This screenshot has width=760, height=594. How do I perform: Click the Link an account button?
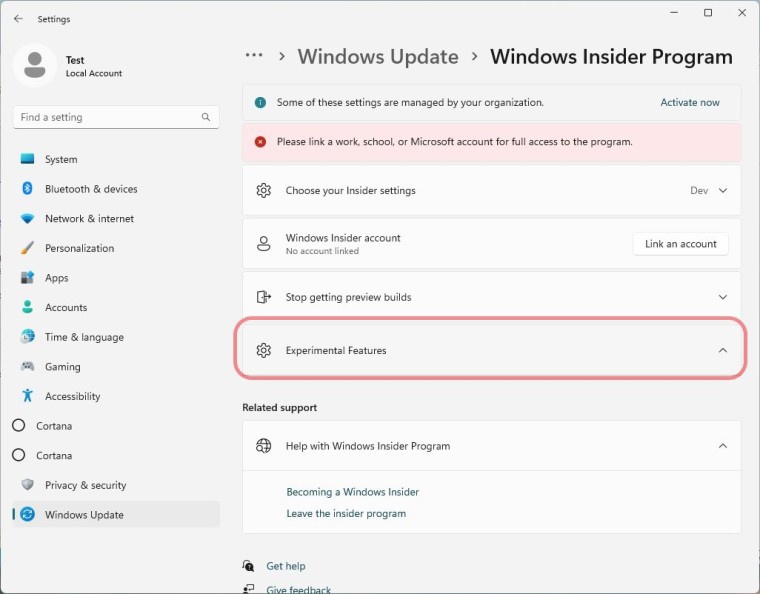(x=680, y=244)
